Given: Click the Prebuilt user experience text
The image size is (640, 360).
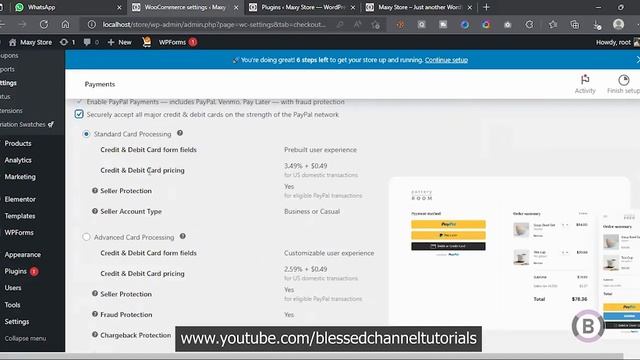Looking at the screenshot, I should pyautogui.click(x=320, y=150).
